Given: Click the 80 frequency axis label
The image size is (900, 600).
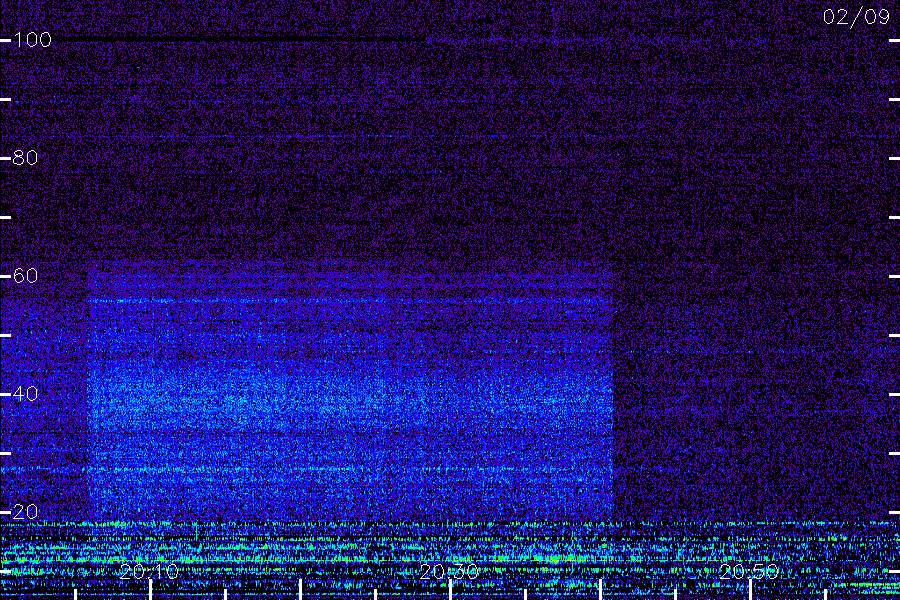Looking at the screenshot, I should tap(25, 157).
